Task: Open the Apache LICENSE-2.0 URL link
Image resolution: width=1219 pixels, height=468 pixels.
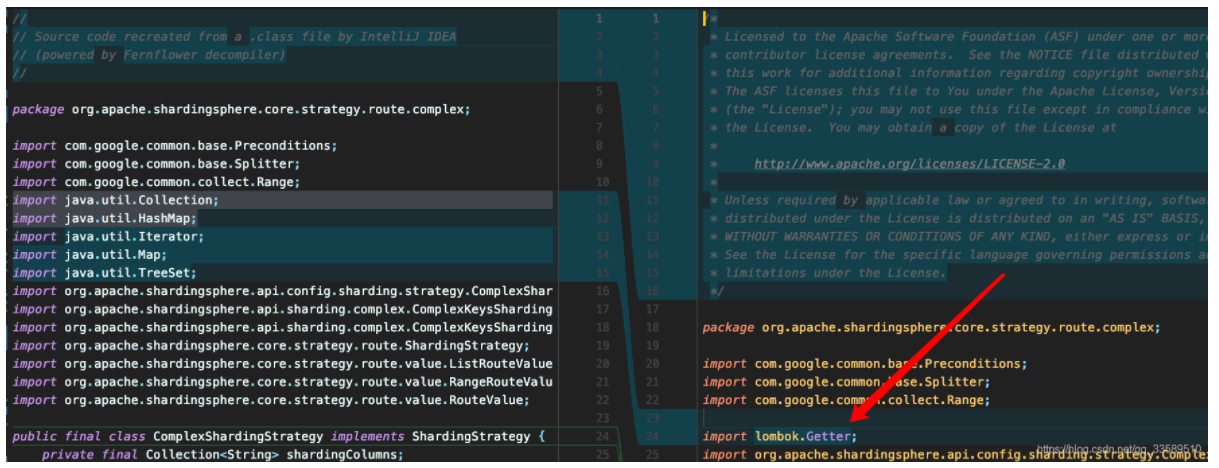Action: click(909, 164)
